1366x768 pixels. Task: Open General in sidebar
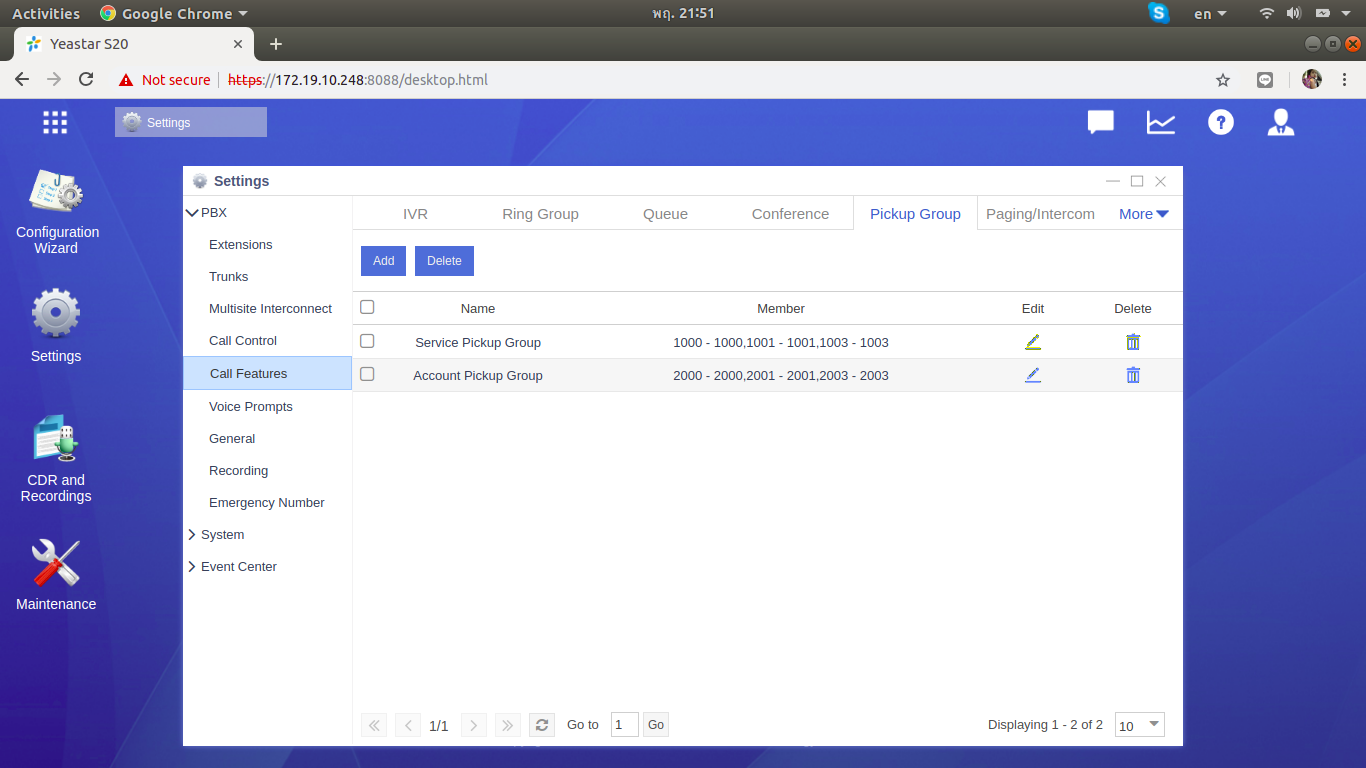click(232, 439)
